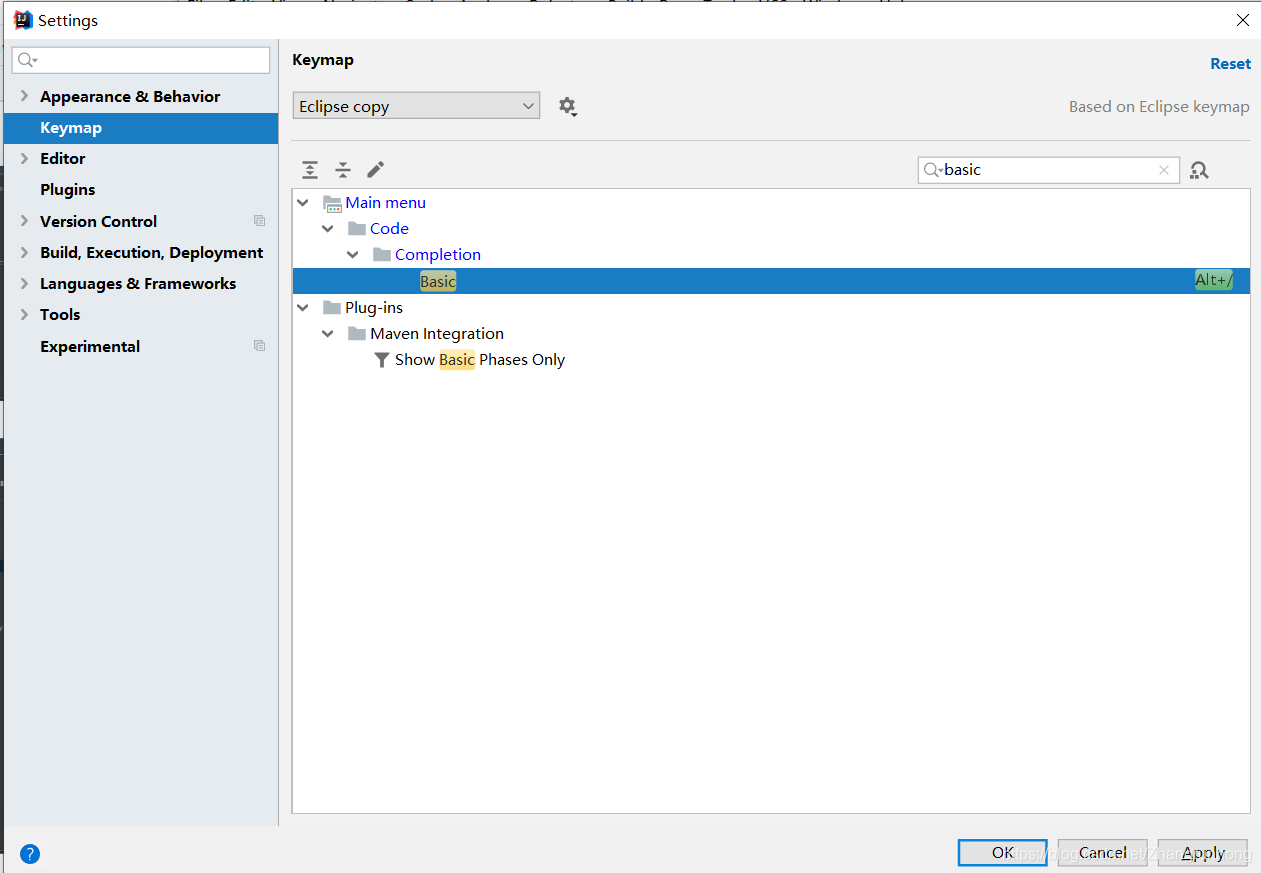The image size is (1261, 873).
Task: Click the OK button
Action: 1003,853
